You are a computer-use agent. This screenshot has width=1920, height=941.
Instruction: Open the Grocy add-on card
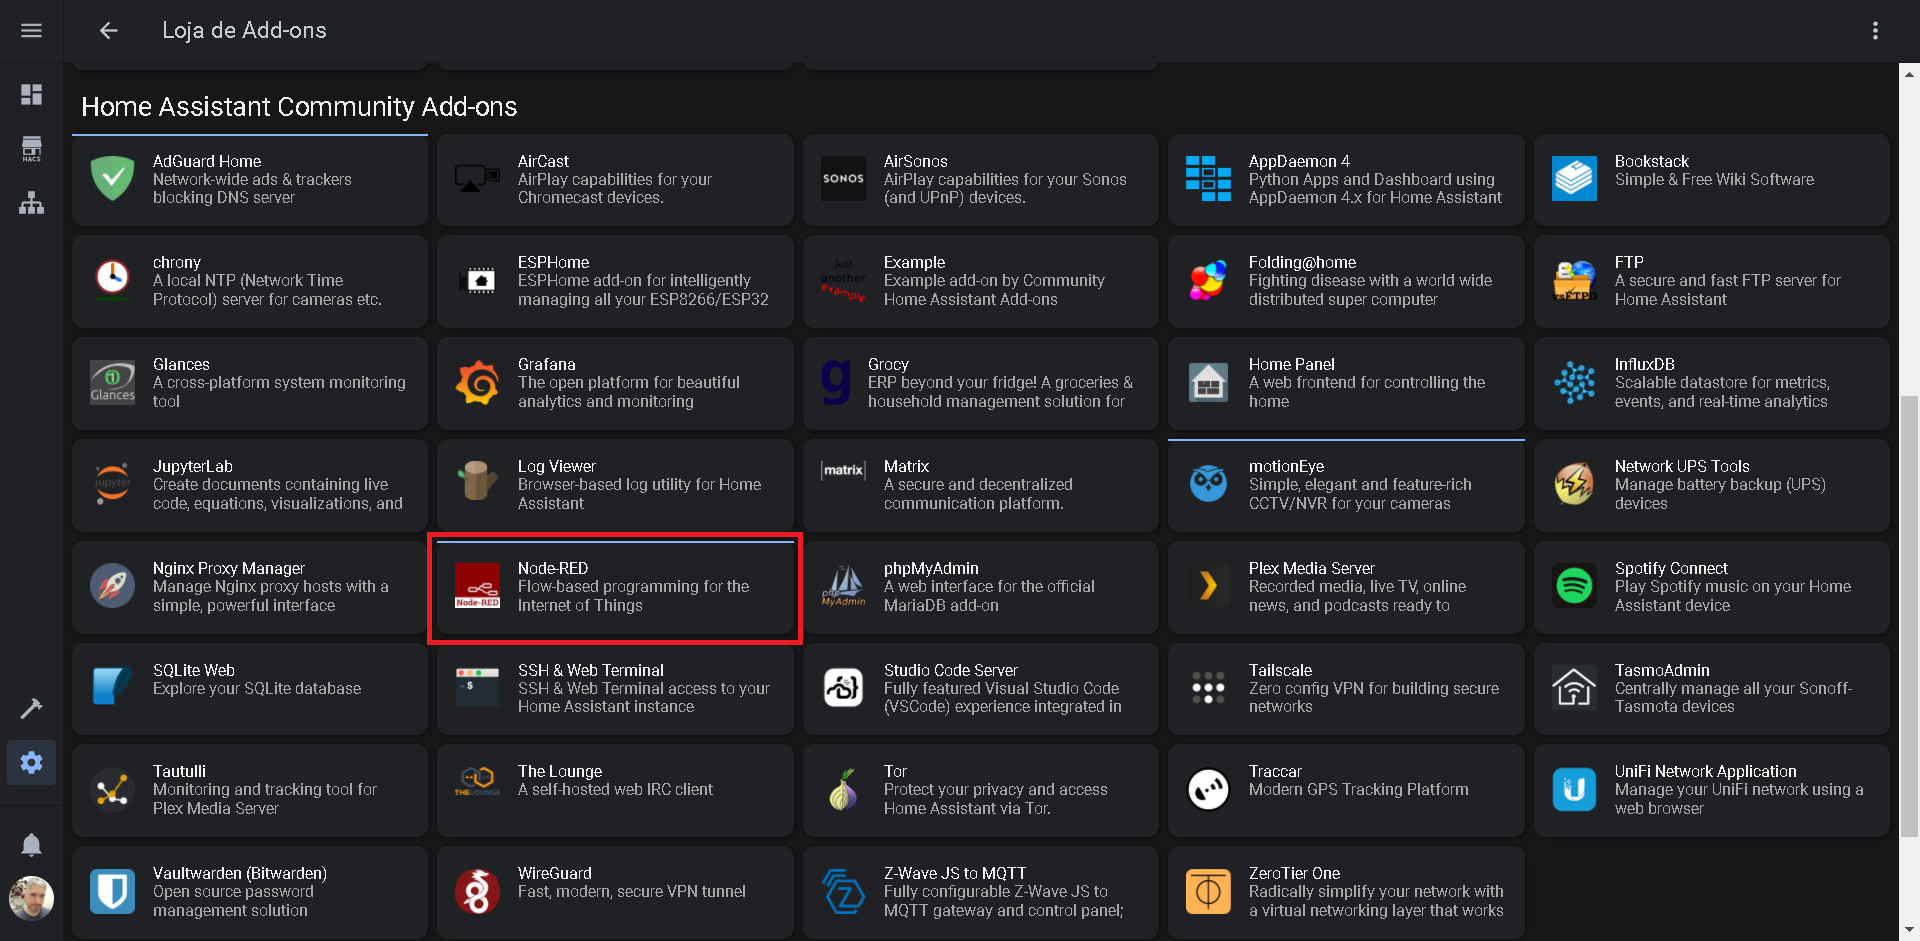[980, 383]
